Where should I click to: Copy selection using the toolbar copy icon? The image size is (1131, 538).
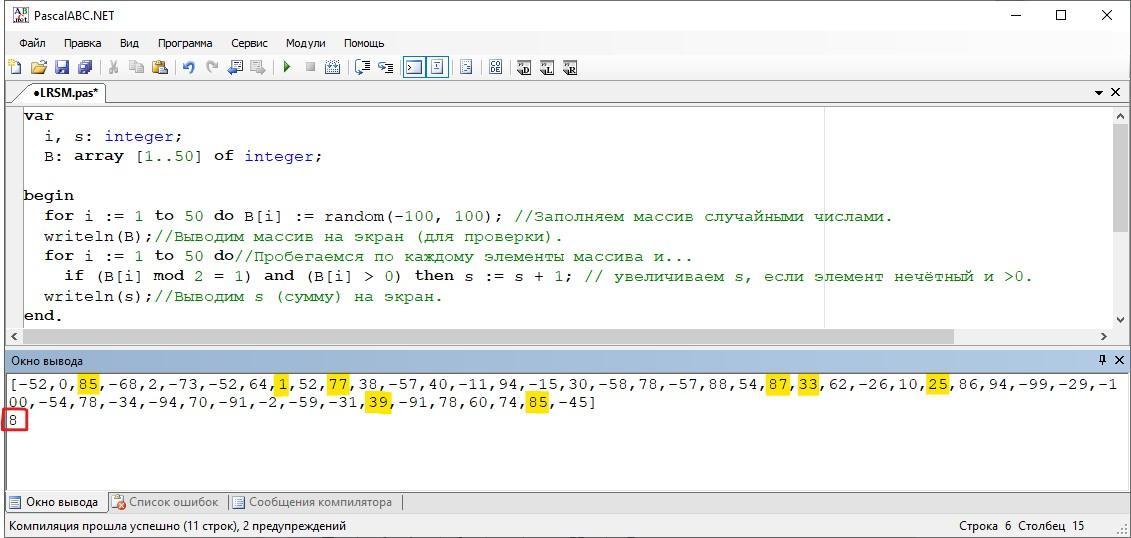pyautogui.click(x=136, y=67)
